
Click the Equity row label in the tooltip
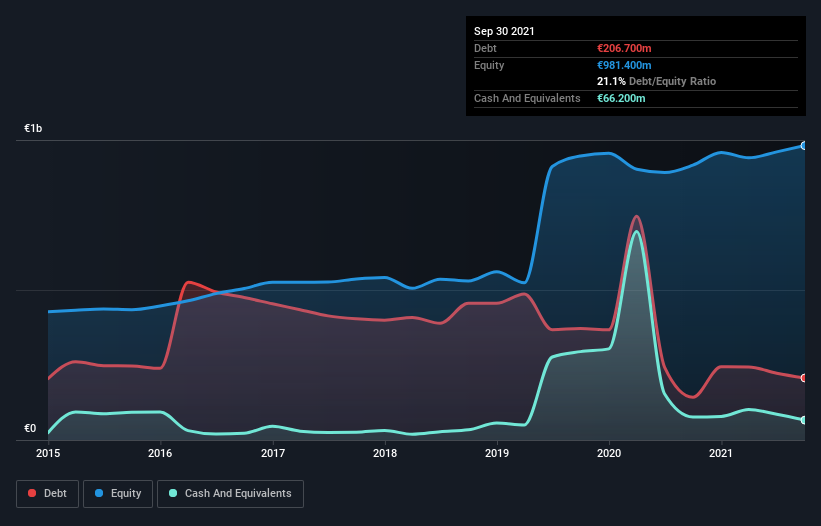pyautogui.click(x=489, y=65)
